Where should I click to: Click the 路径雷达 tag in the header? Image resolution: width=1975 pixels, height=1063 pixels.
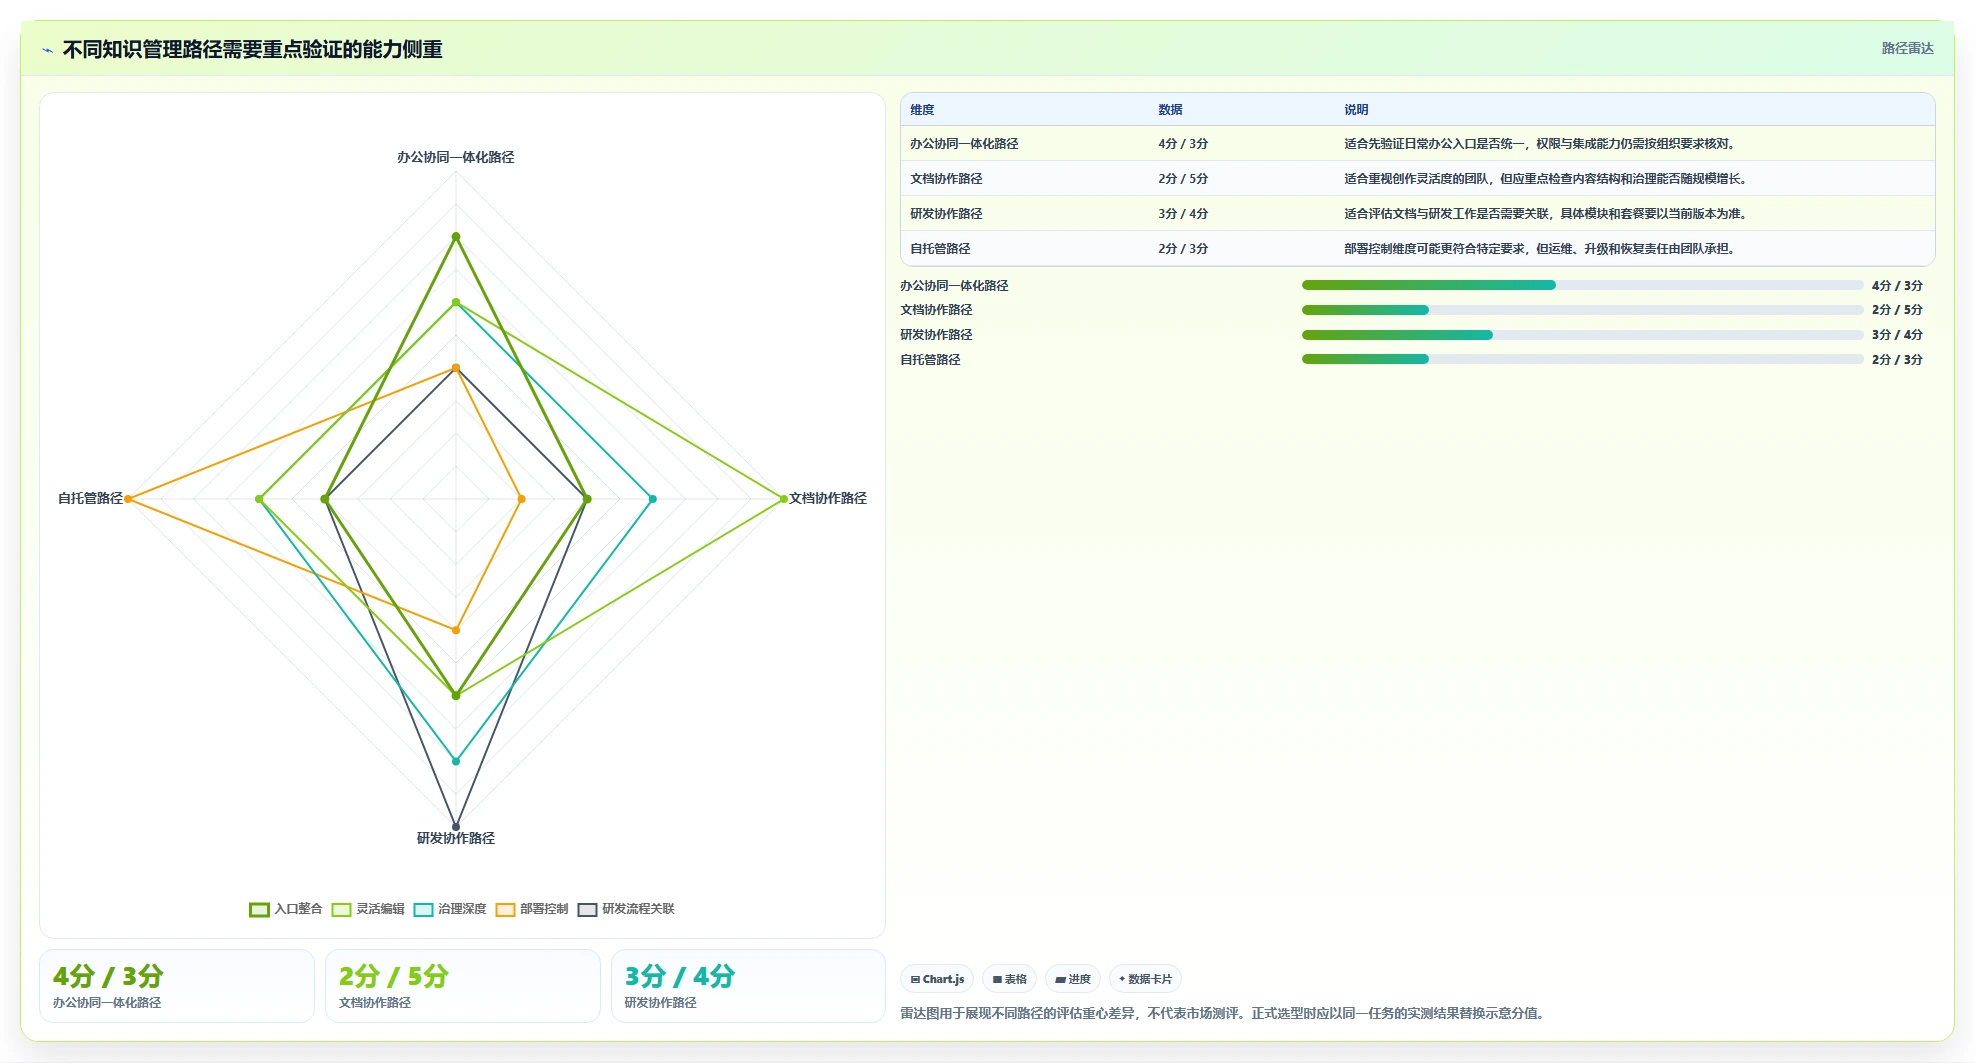point(1907,48)
